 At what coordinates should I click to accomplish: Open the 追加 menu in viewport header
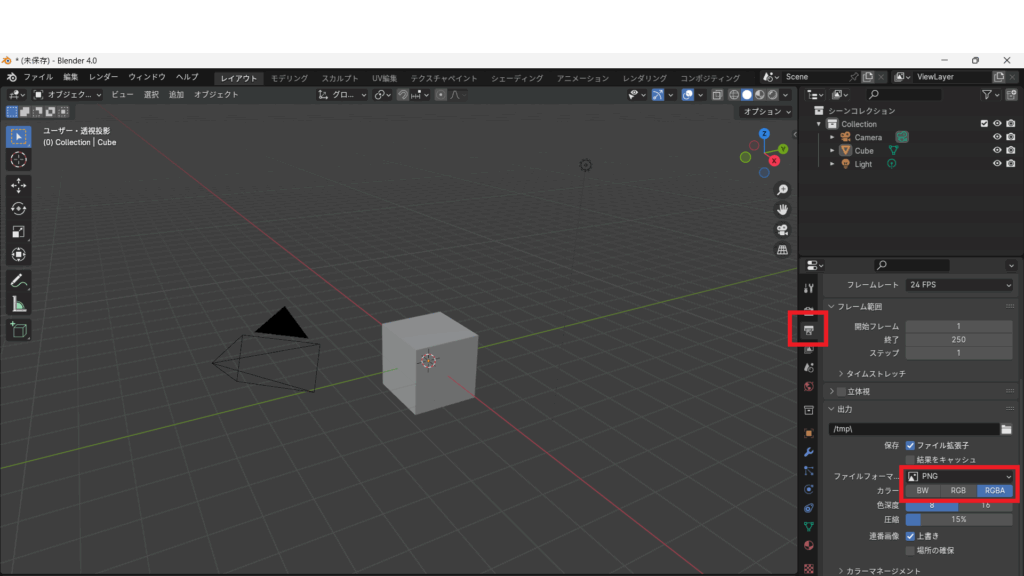coord(176,95)
